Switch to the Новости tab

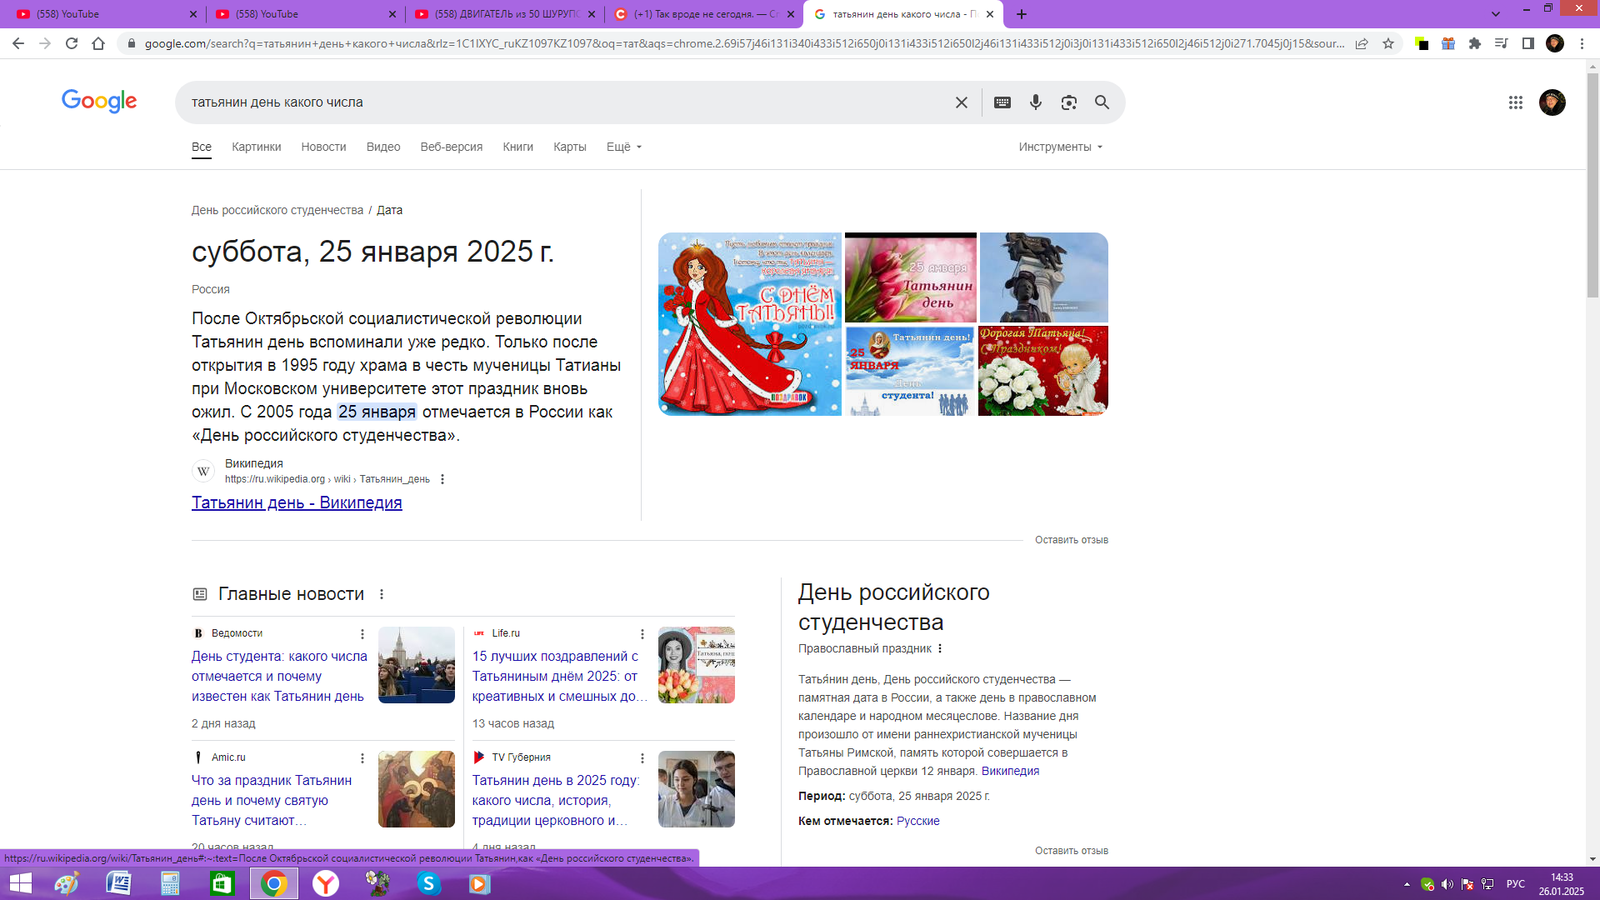(x=323, y=147)
